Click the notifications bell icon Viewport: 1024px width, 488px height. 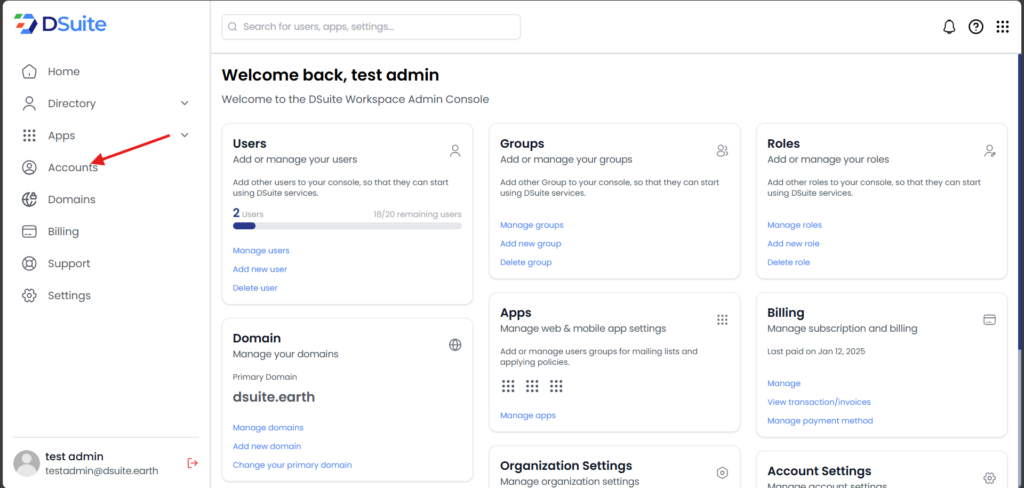(949, 27)
